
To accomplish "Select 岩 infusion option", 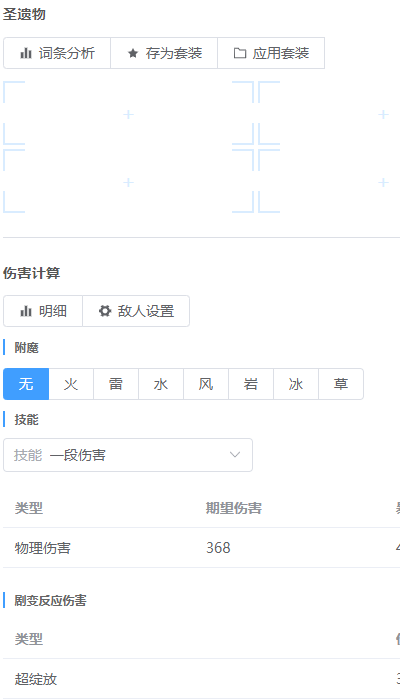I will pyautogui.click(x=251, y=384).
